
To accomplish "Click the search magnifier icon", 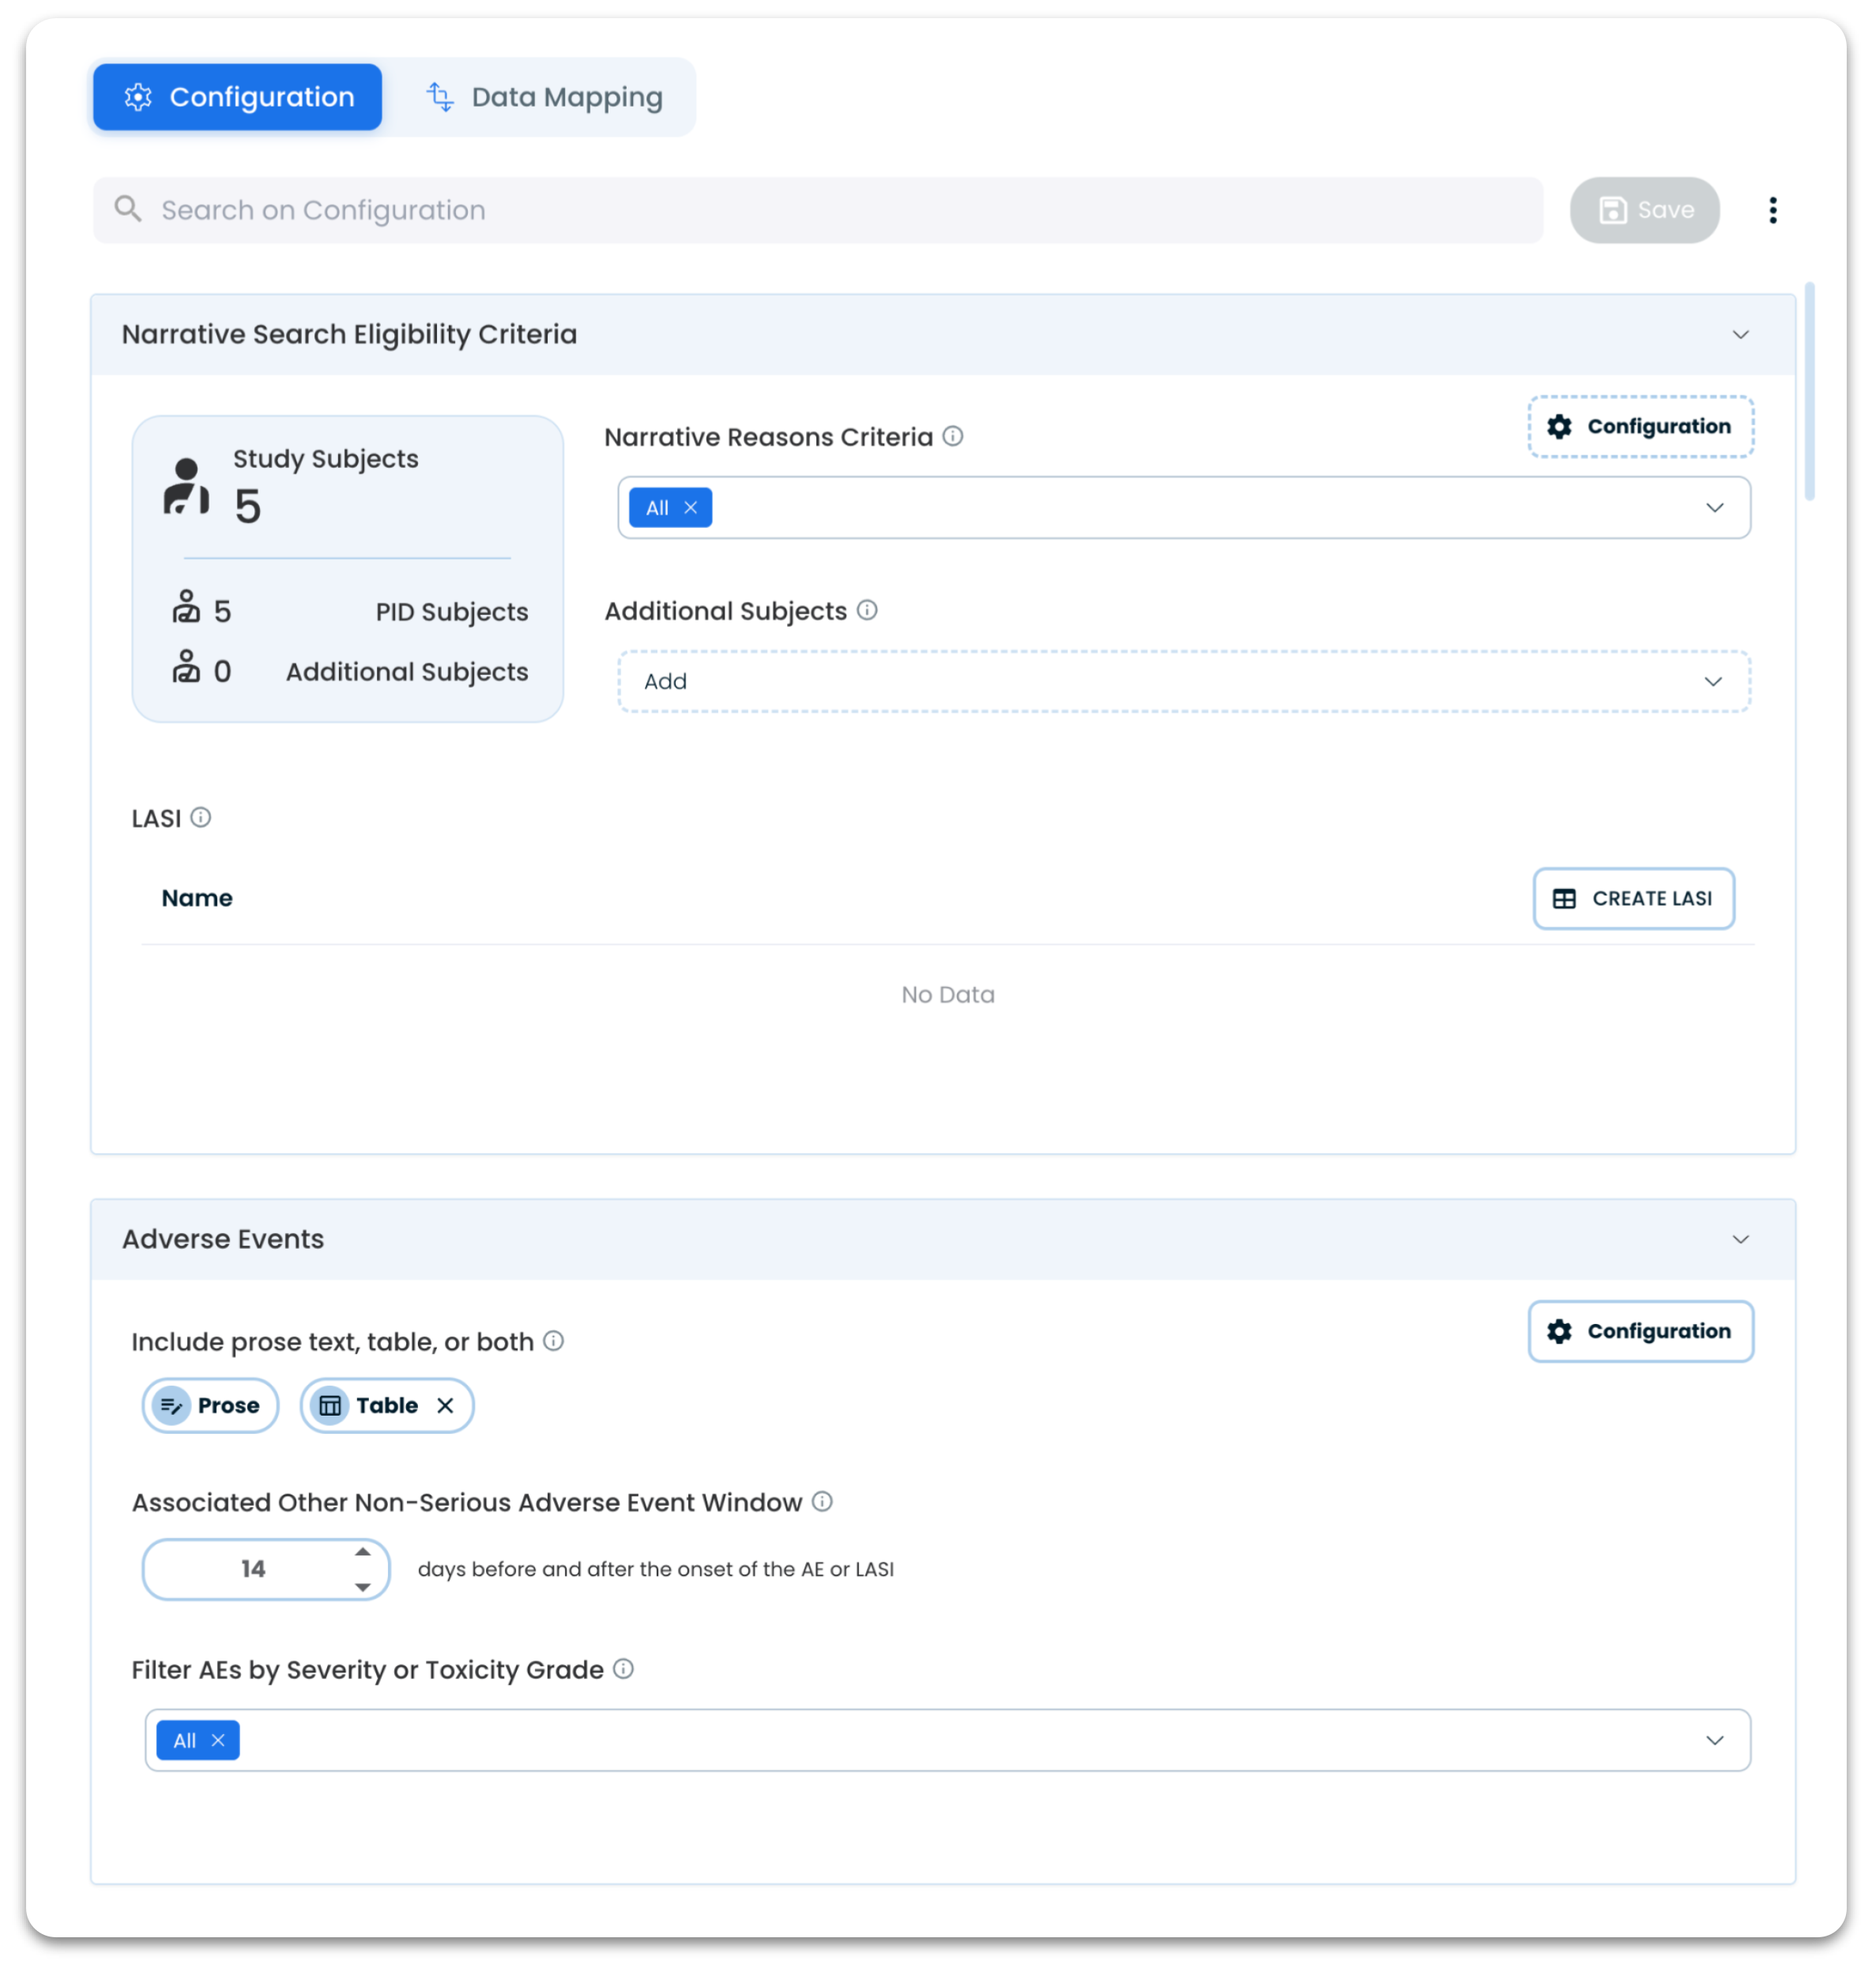I will 128,209.
